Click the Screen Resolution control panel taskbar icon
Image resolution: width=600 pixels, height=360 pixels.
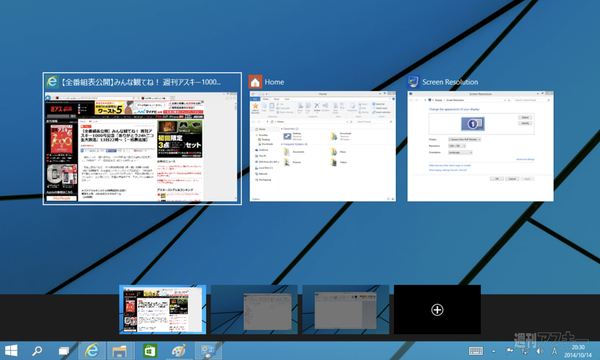coord(208,350)
